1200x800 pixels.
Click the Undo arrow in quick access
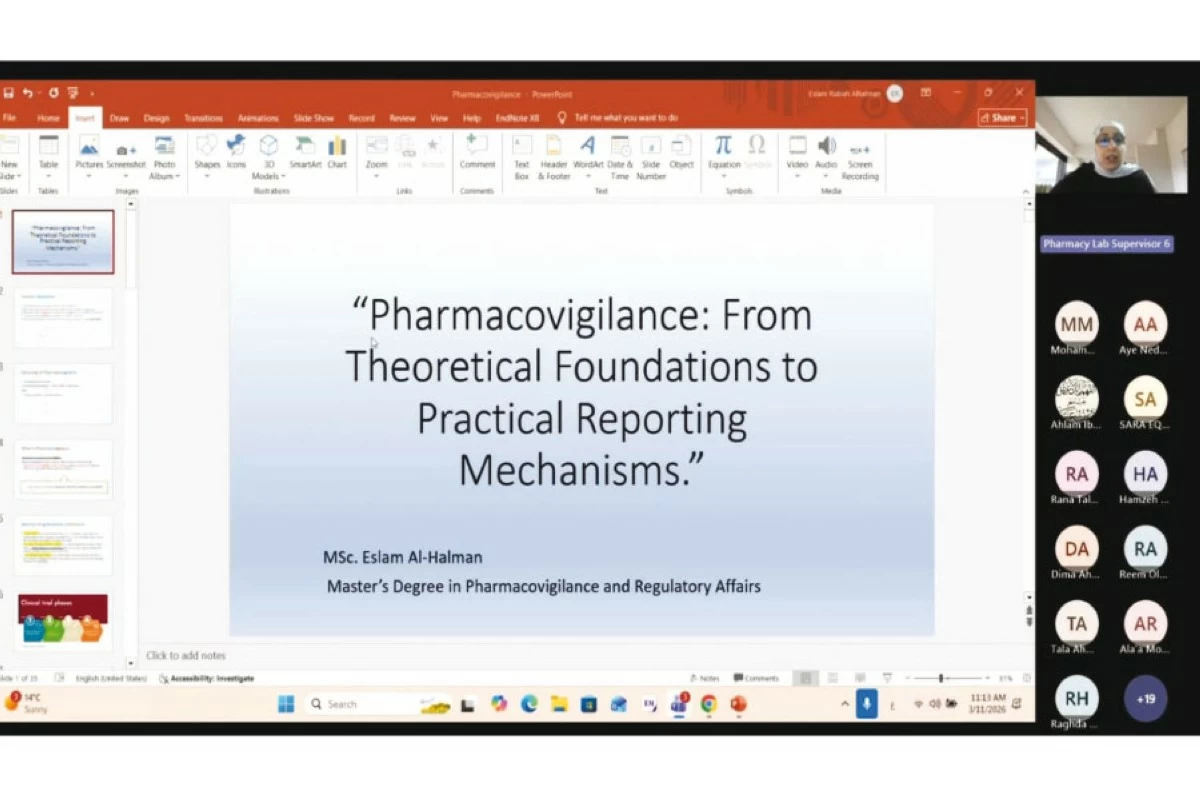click(28, 93)
